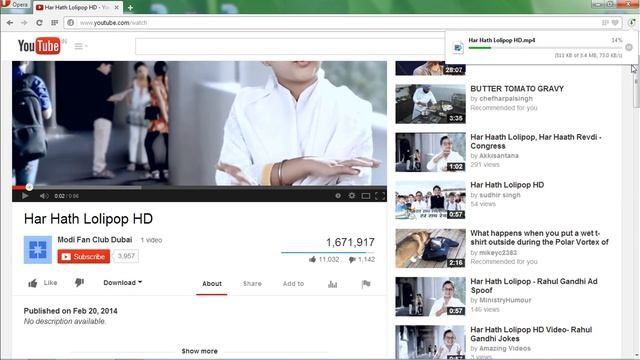Click the MinistryHumour channel name
This screenshot has height=360, width=640.
pyautogui.click(x=505, y=300)
